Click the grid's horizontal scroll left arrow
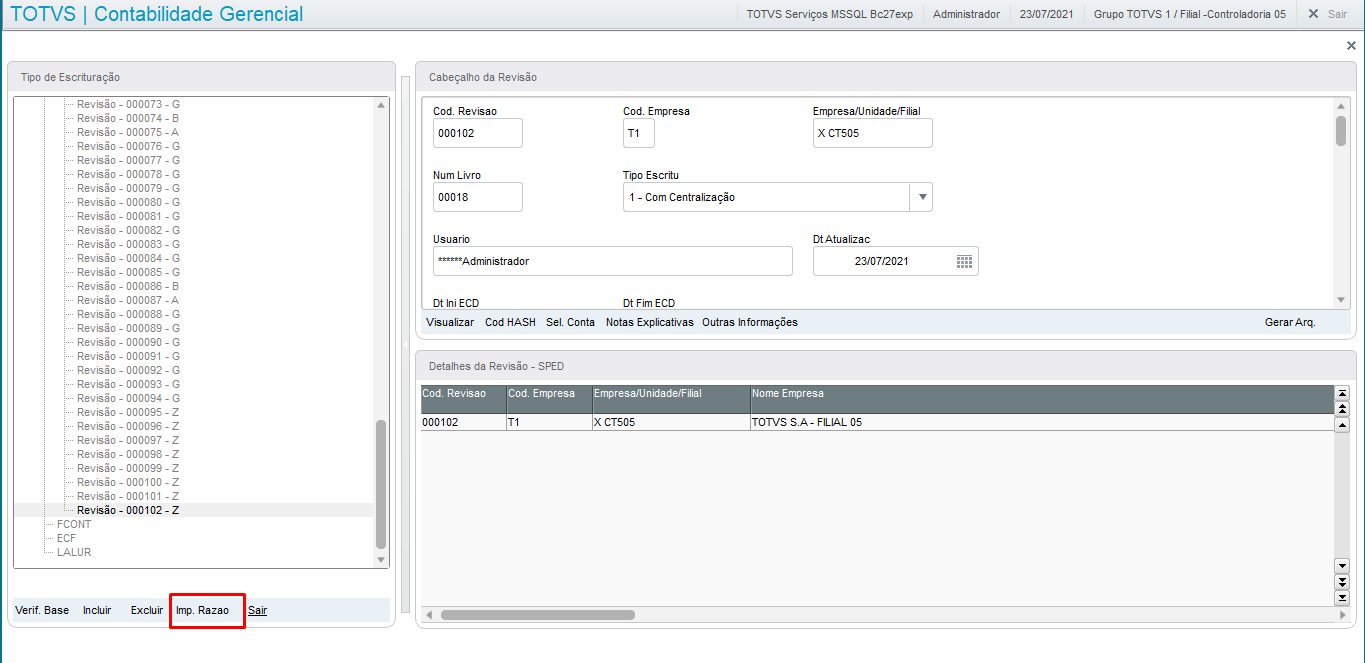The image size is (1365, 663). [427, 615]
